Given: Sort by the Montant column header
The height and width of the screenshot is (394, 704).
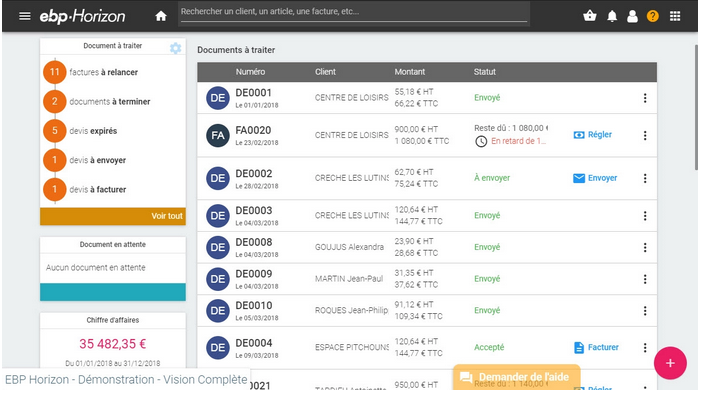Looking at the screenshot, I should point(409,72).
